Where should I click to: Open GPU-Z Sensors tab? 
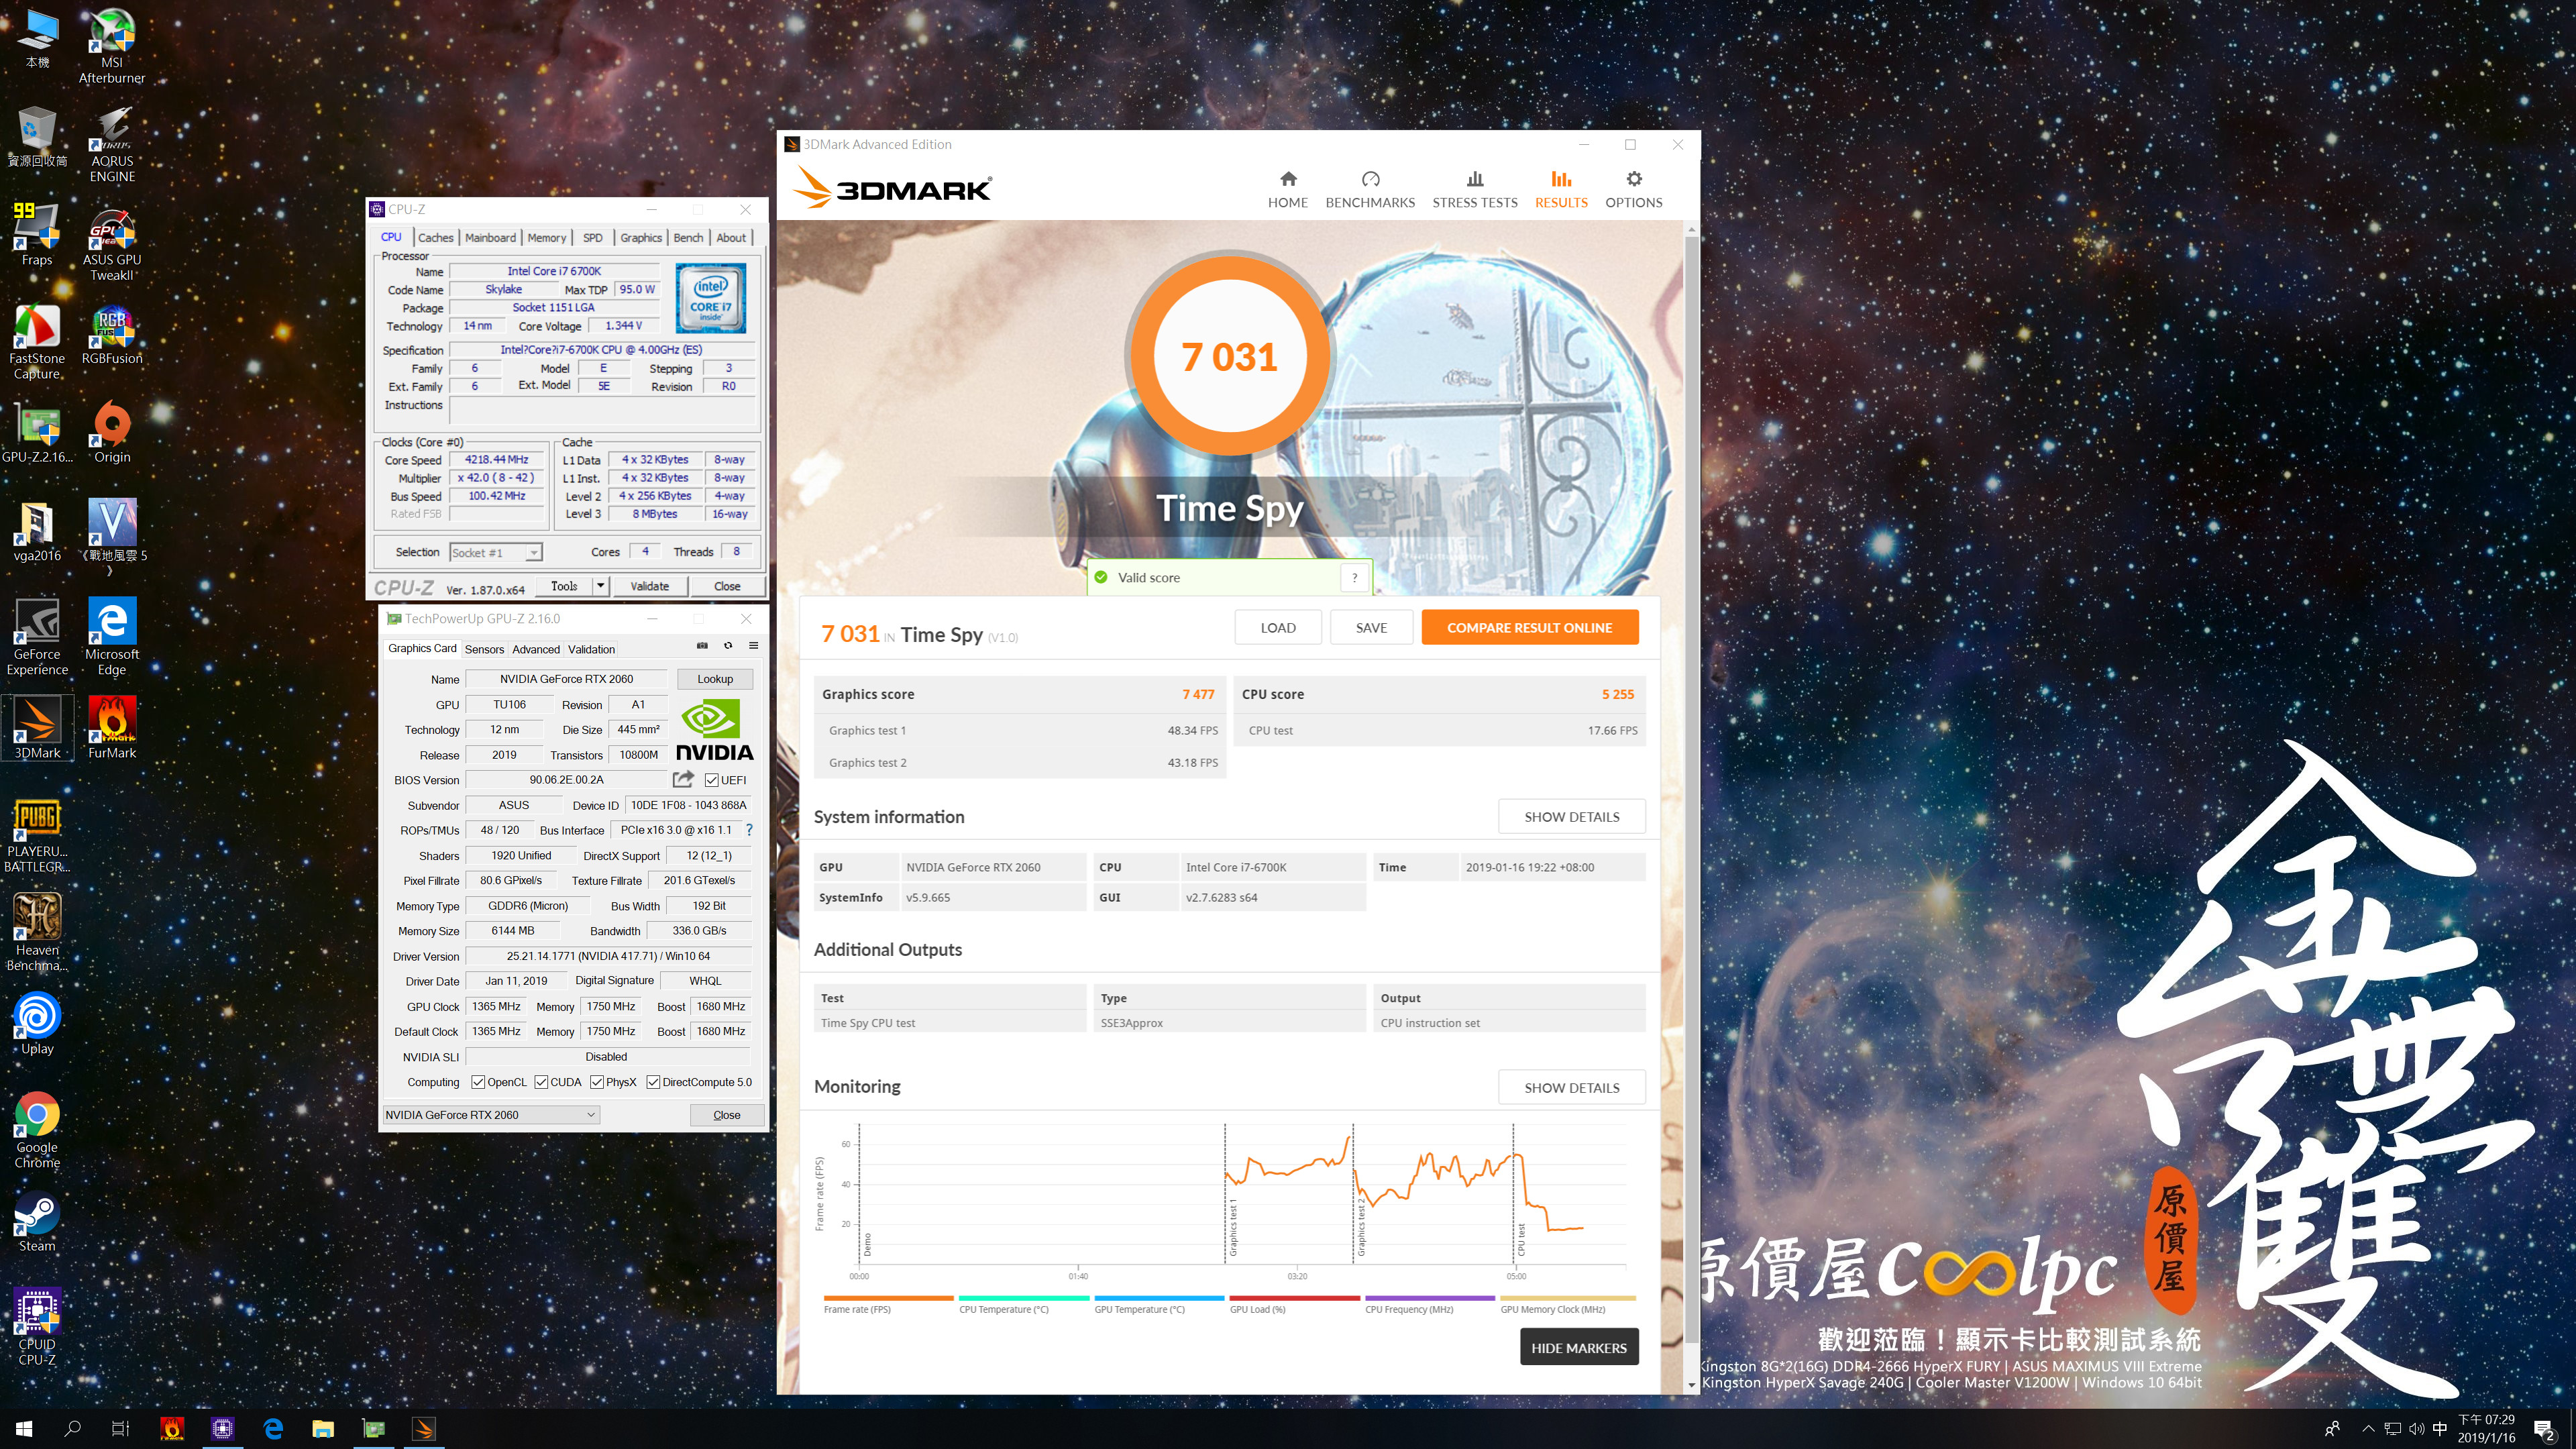(484, 649)
